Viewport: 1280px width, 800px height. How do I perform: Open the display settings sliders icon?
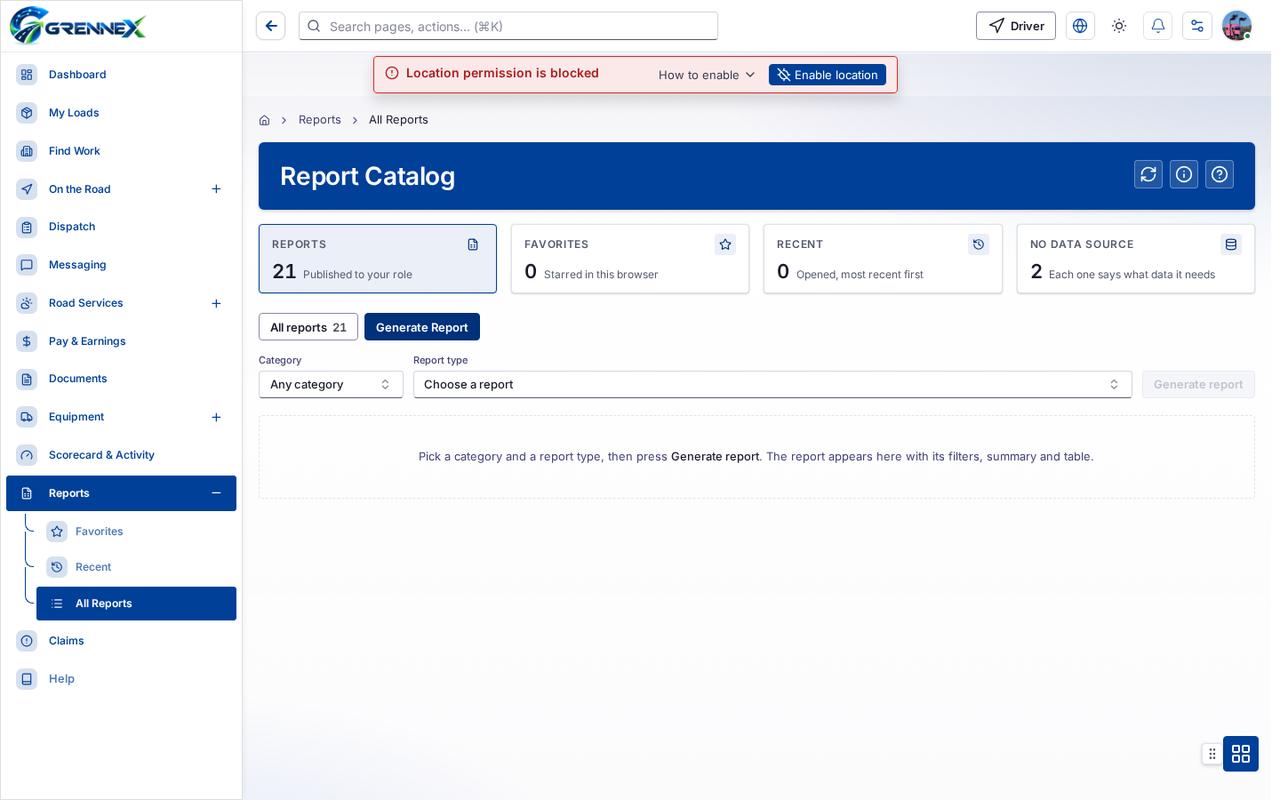(1197, 26)
